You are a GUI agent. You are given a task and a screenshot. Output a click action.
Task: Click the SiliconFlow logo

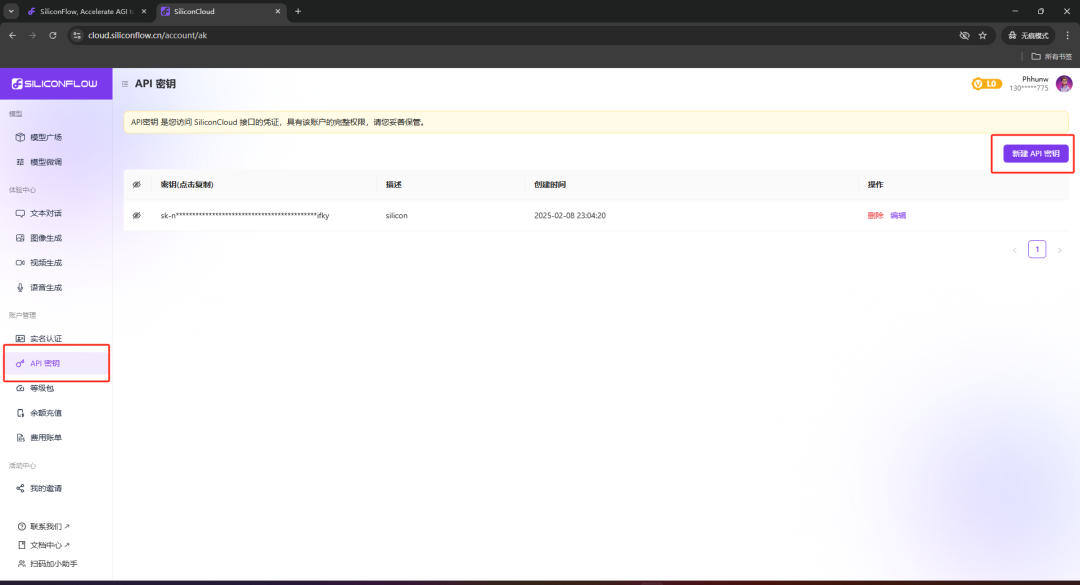click(x=54, y=83)
